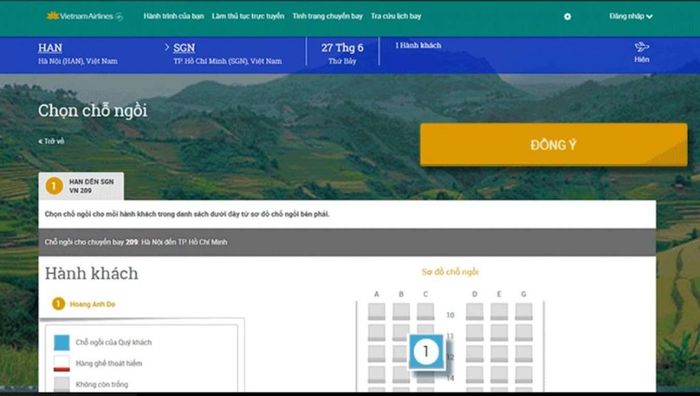Image resolution: width=700 pixels, height=396 pixels.
Task: Click 'TP Hồ Chí Minh (SGN), Việt Nam' text
Action: click(227, 61)
